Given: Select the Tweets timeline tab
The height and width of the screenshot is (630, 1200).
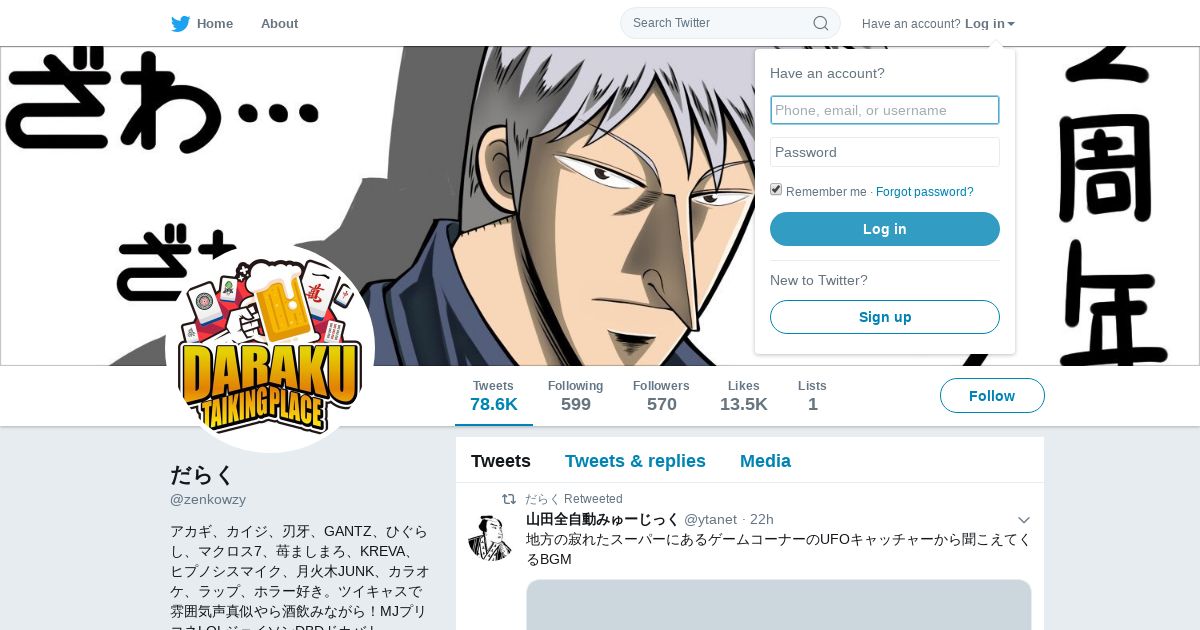Looking at the screenshot, I should pyautogui.click(x=501, y=461).
